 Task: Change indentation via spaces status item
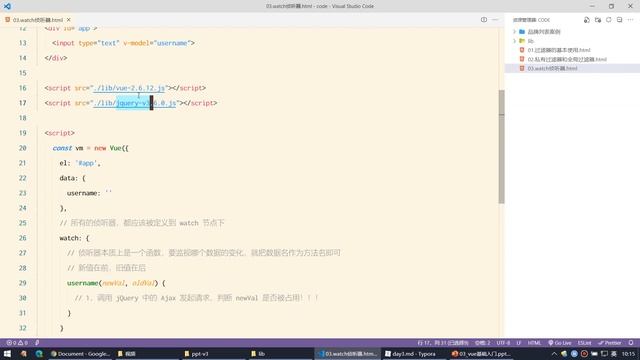(x=482, y=343)
